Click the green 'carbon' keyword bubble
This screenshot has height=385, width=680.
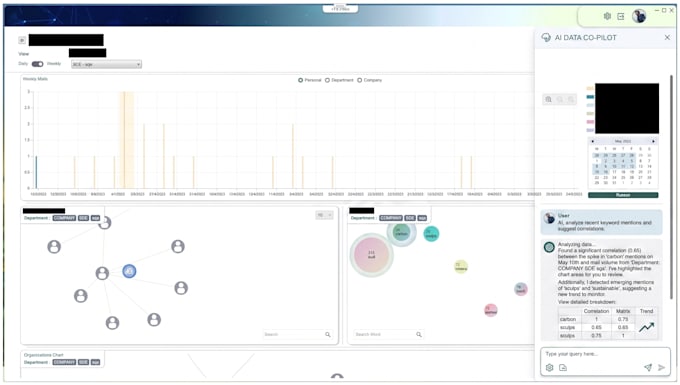coord(402,232)
